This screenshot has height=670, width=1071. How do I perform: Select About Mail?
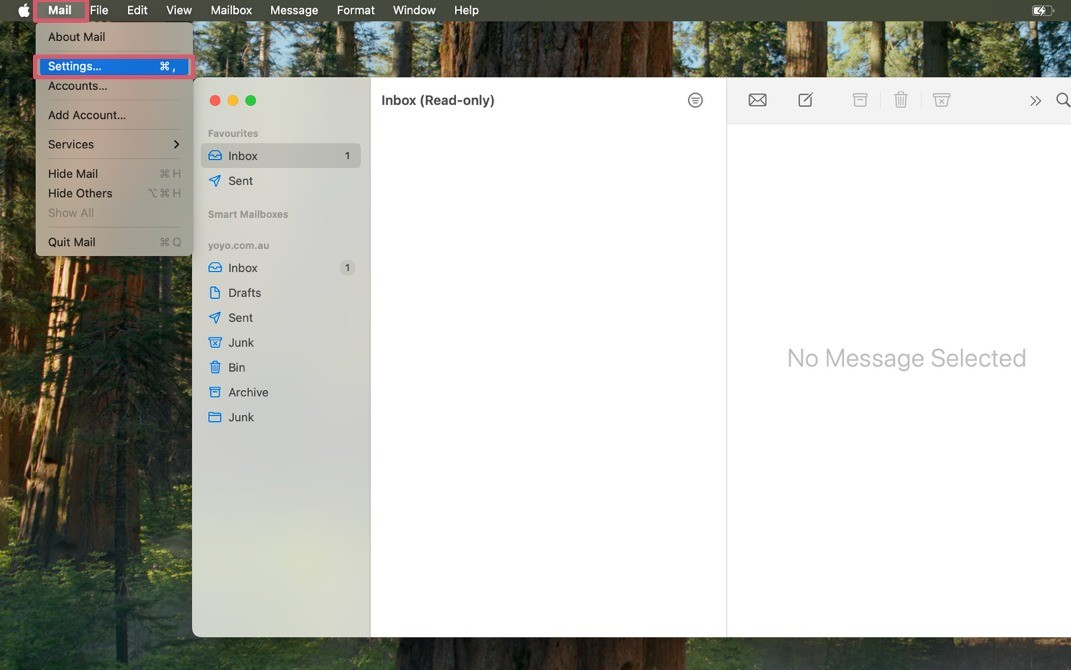114,37
